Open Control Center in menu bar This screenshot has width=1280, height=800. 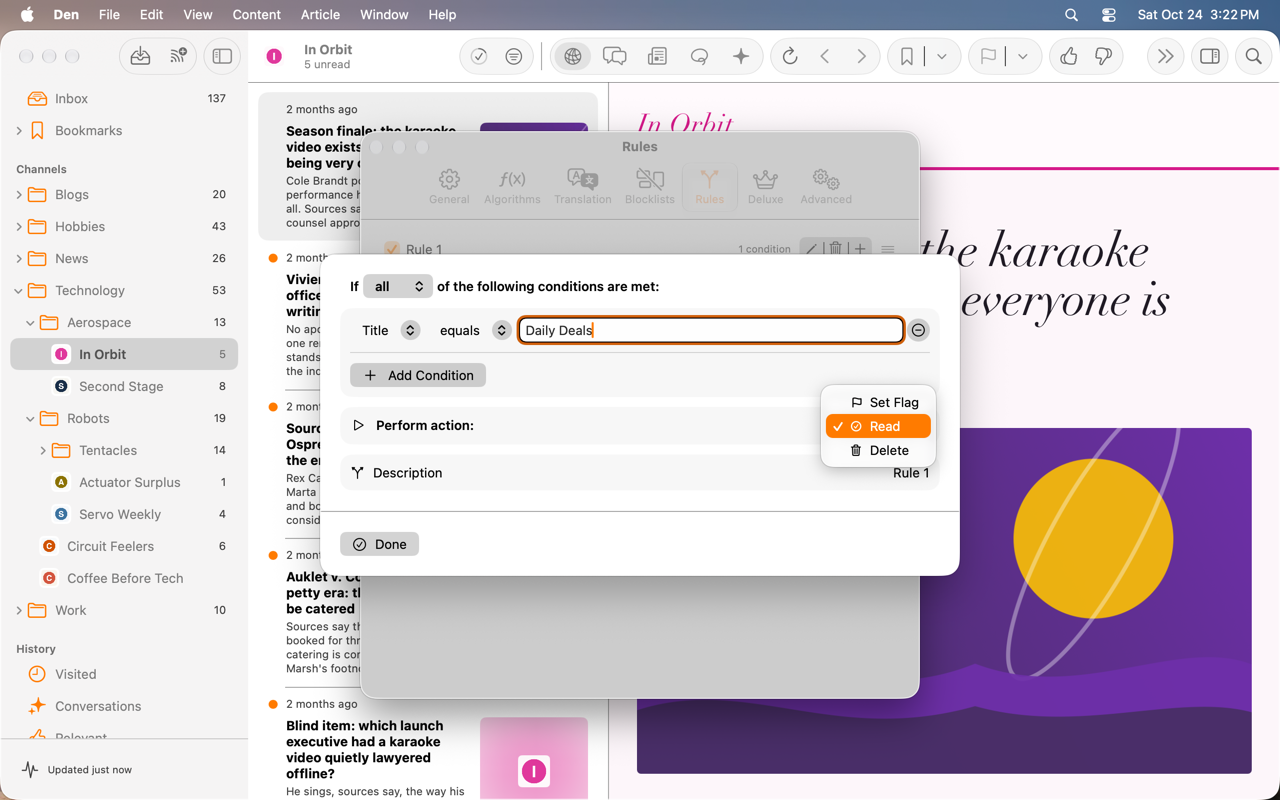pos(1108,15)
